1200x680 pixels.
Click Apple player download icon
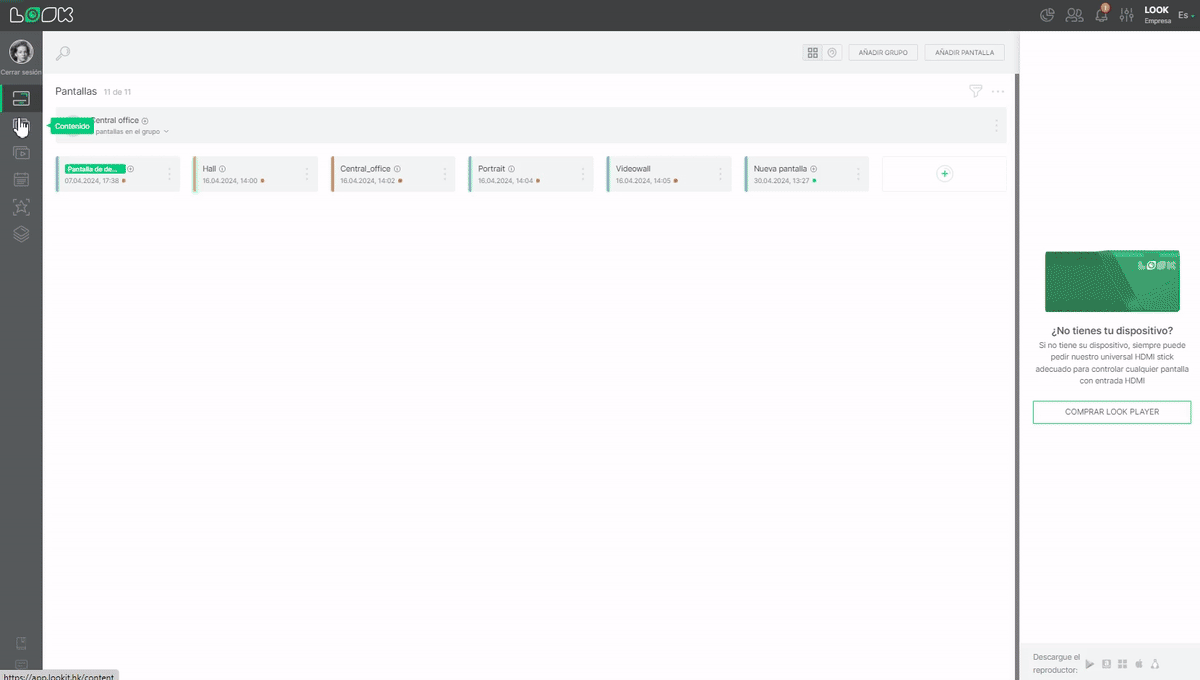[x=1139, y=664]
